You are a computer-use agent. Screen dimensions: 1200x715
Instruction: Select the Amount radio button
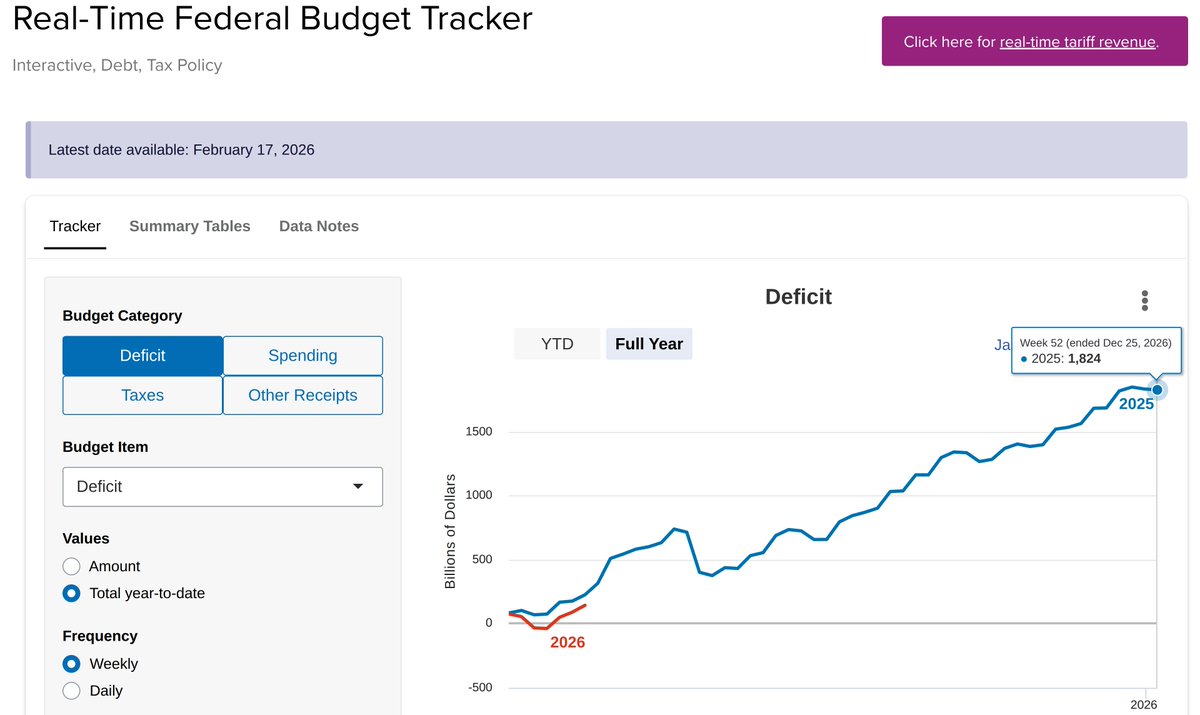pyautogui.click(x=72, y=566)
